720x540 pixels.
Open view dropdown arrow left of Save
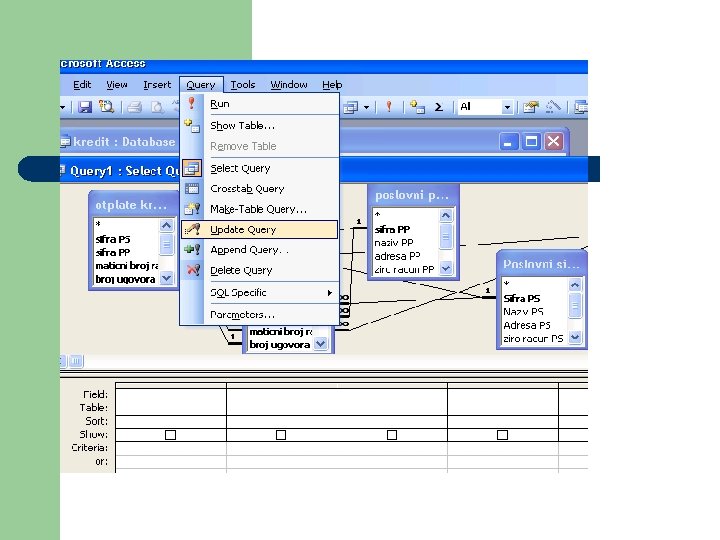(x=63, y=108)
